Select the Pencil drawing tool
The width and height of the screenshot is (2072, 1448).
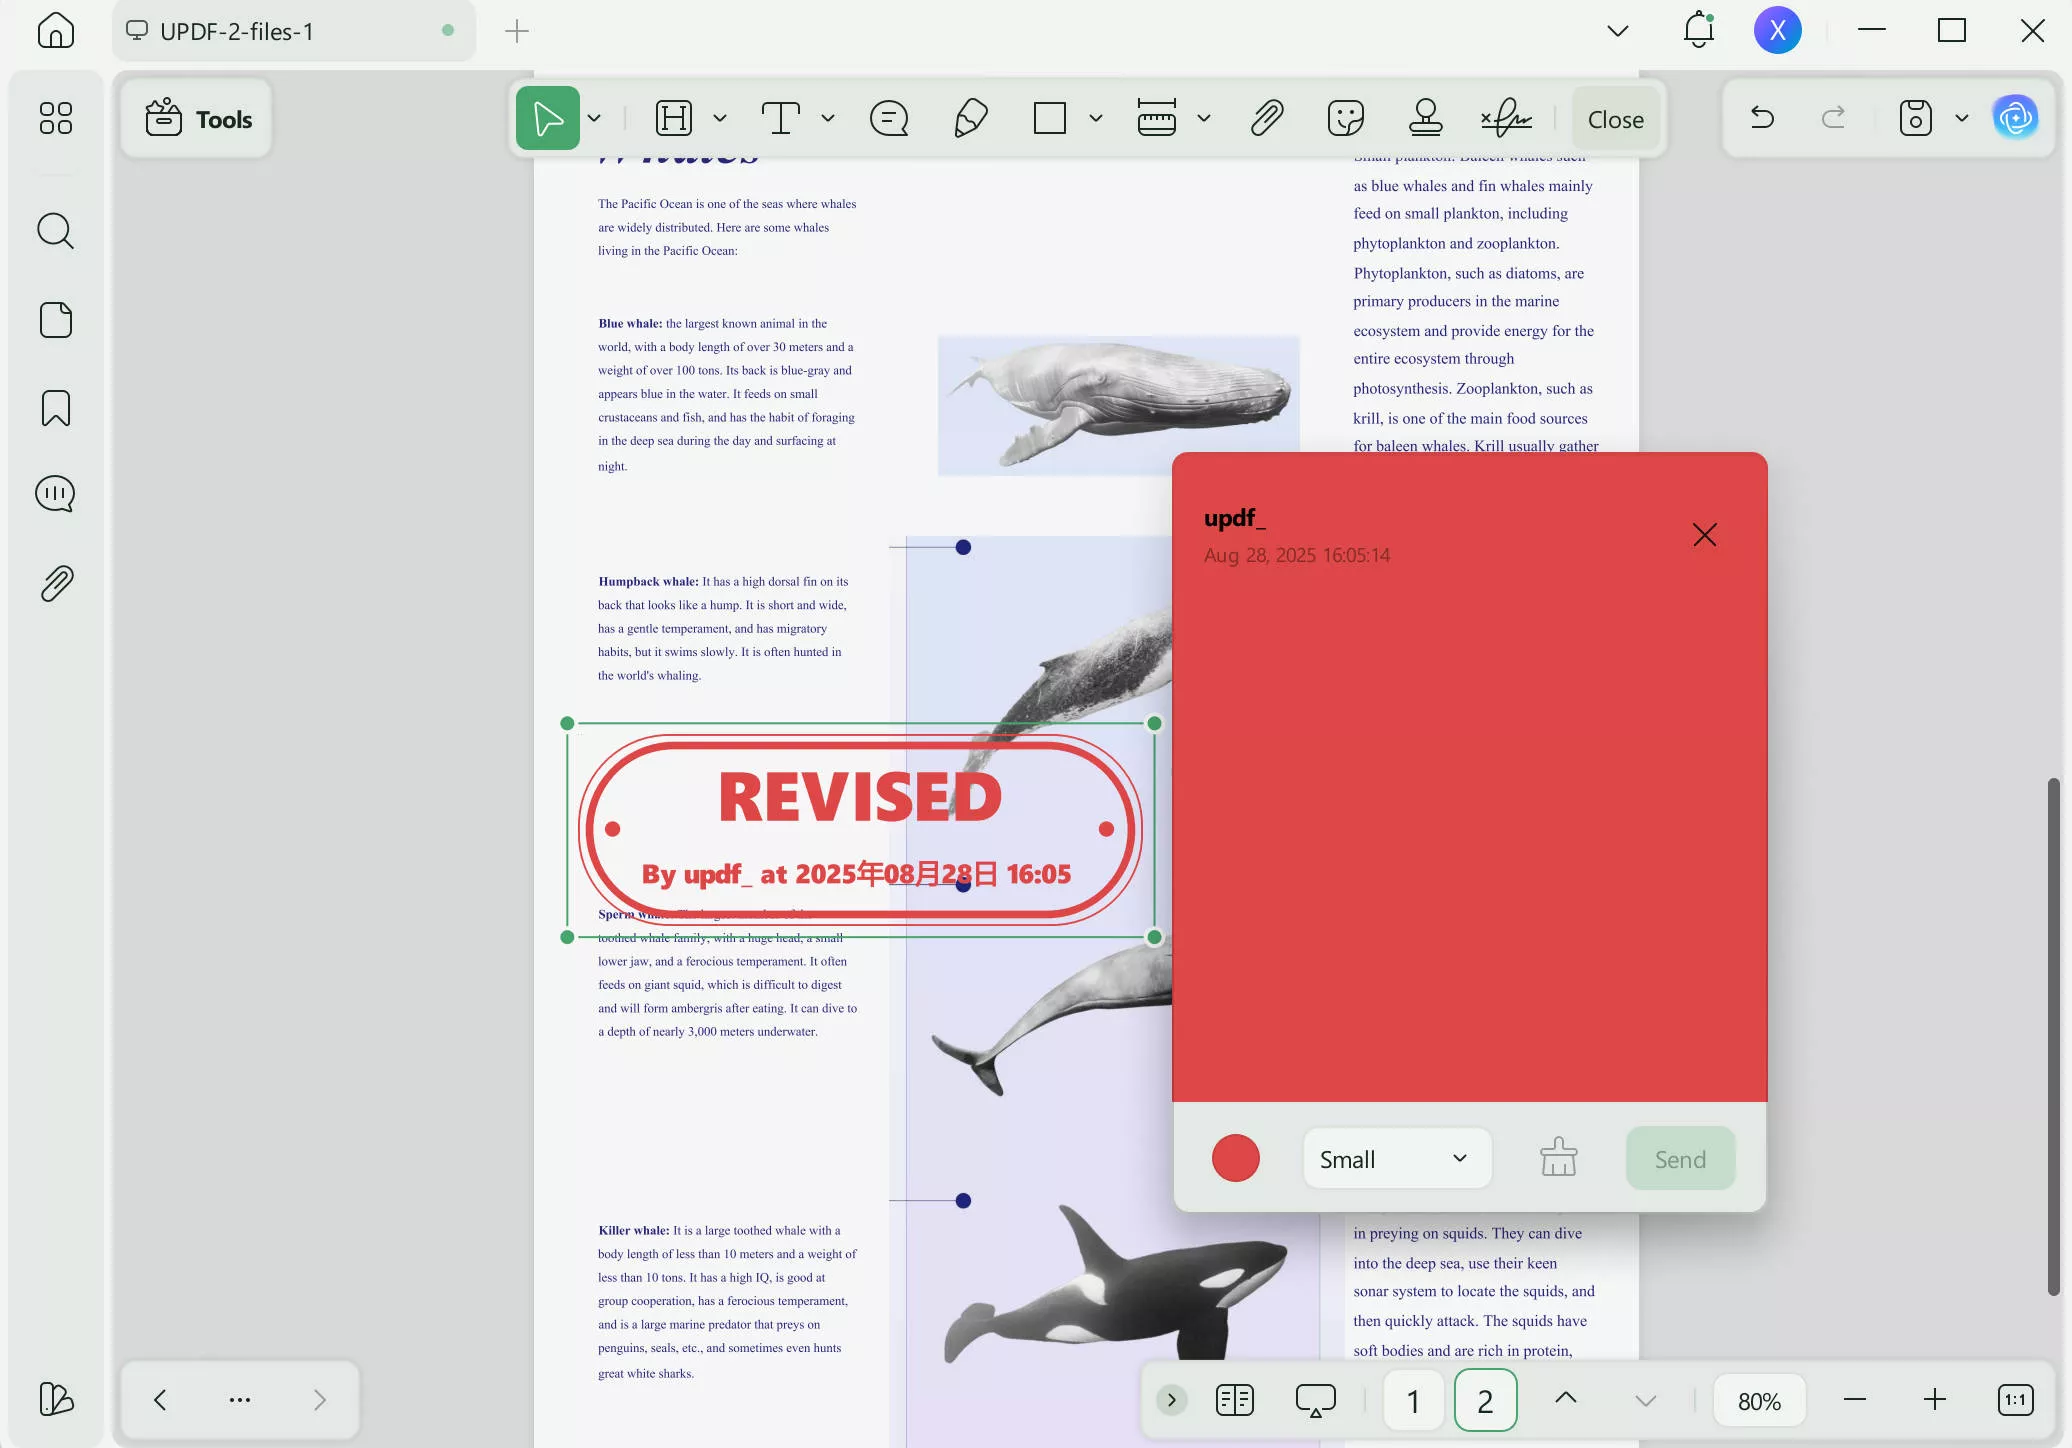971,118
